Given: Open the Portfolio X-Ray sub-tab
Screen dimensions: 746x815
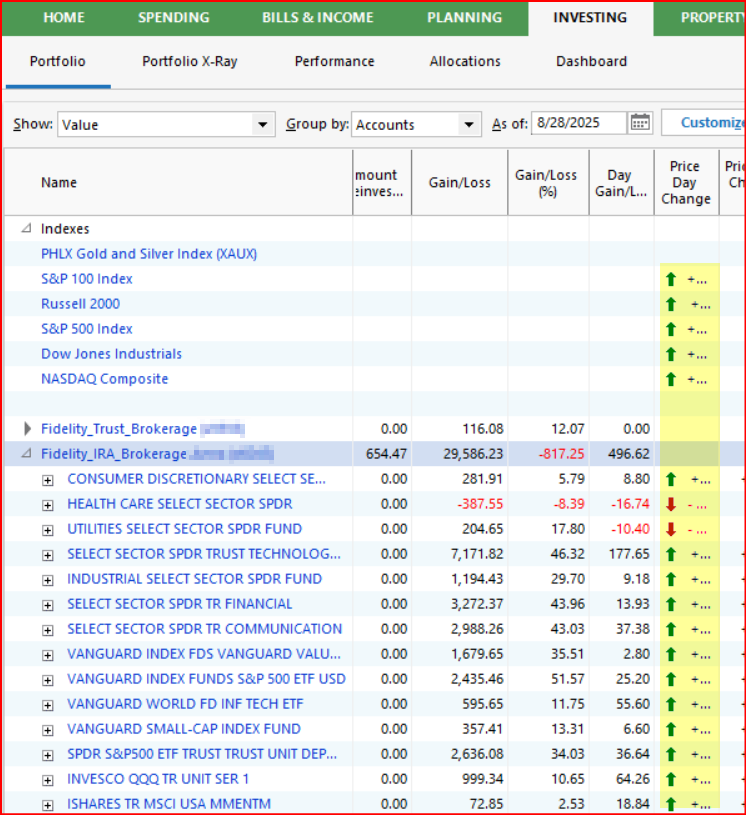Looking at the screenshot, I should point(190,61).
